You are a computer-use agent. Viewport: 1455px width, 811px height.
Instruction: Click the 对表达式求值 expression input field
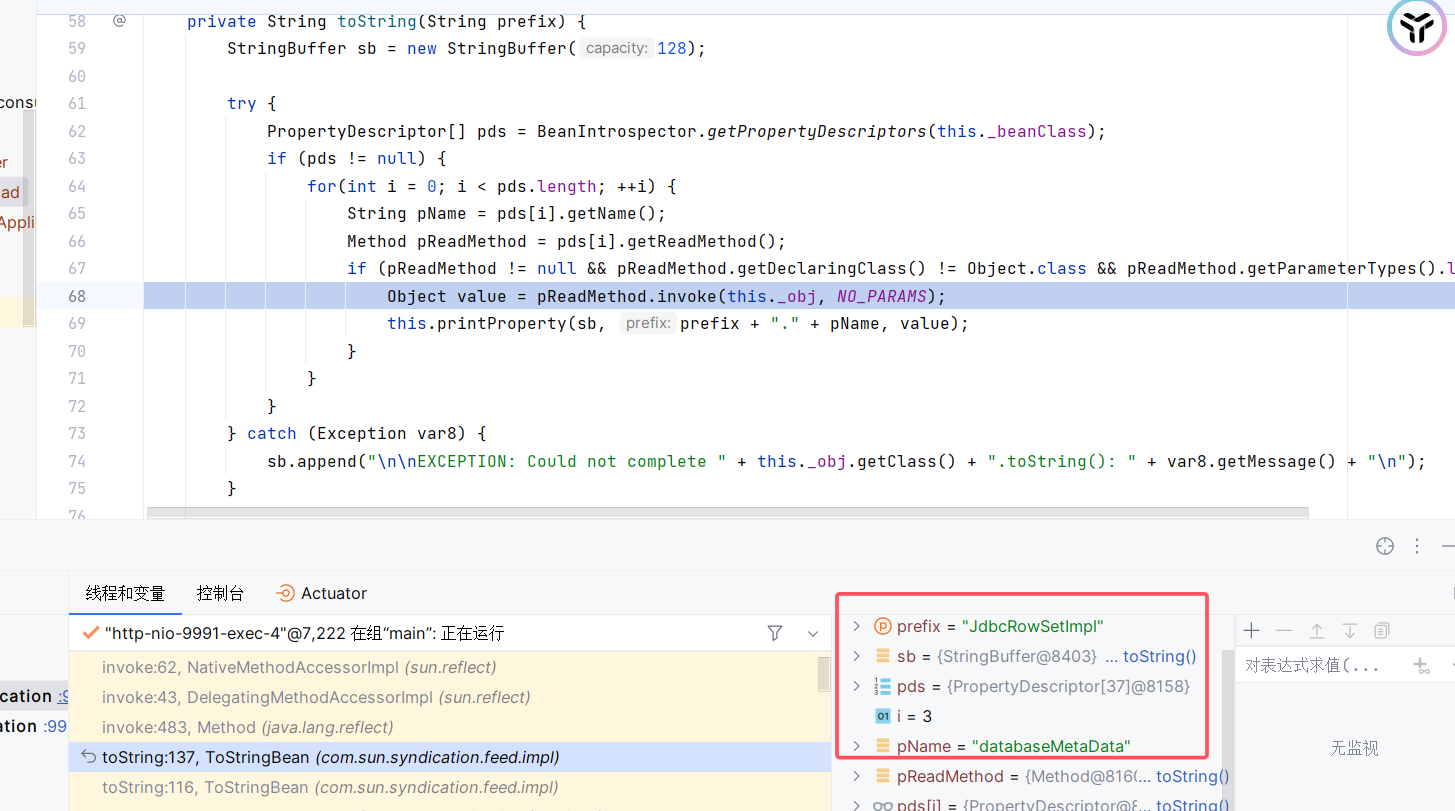[x=1312, y=665]
